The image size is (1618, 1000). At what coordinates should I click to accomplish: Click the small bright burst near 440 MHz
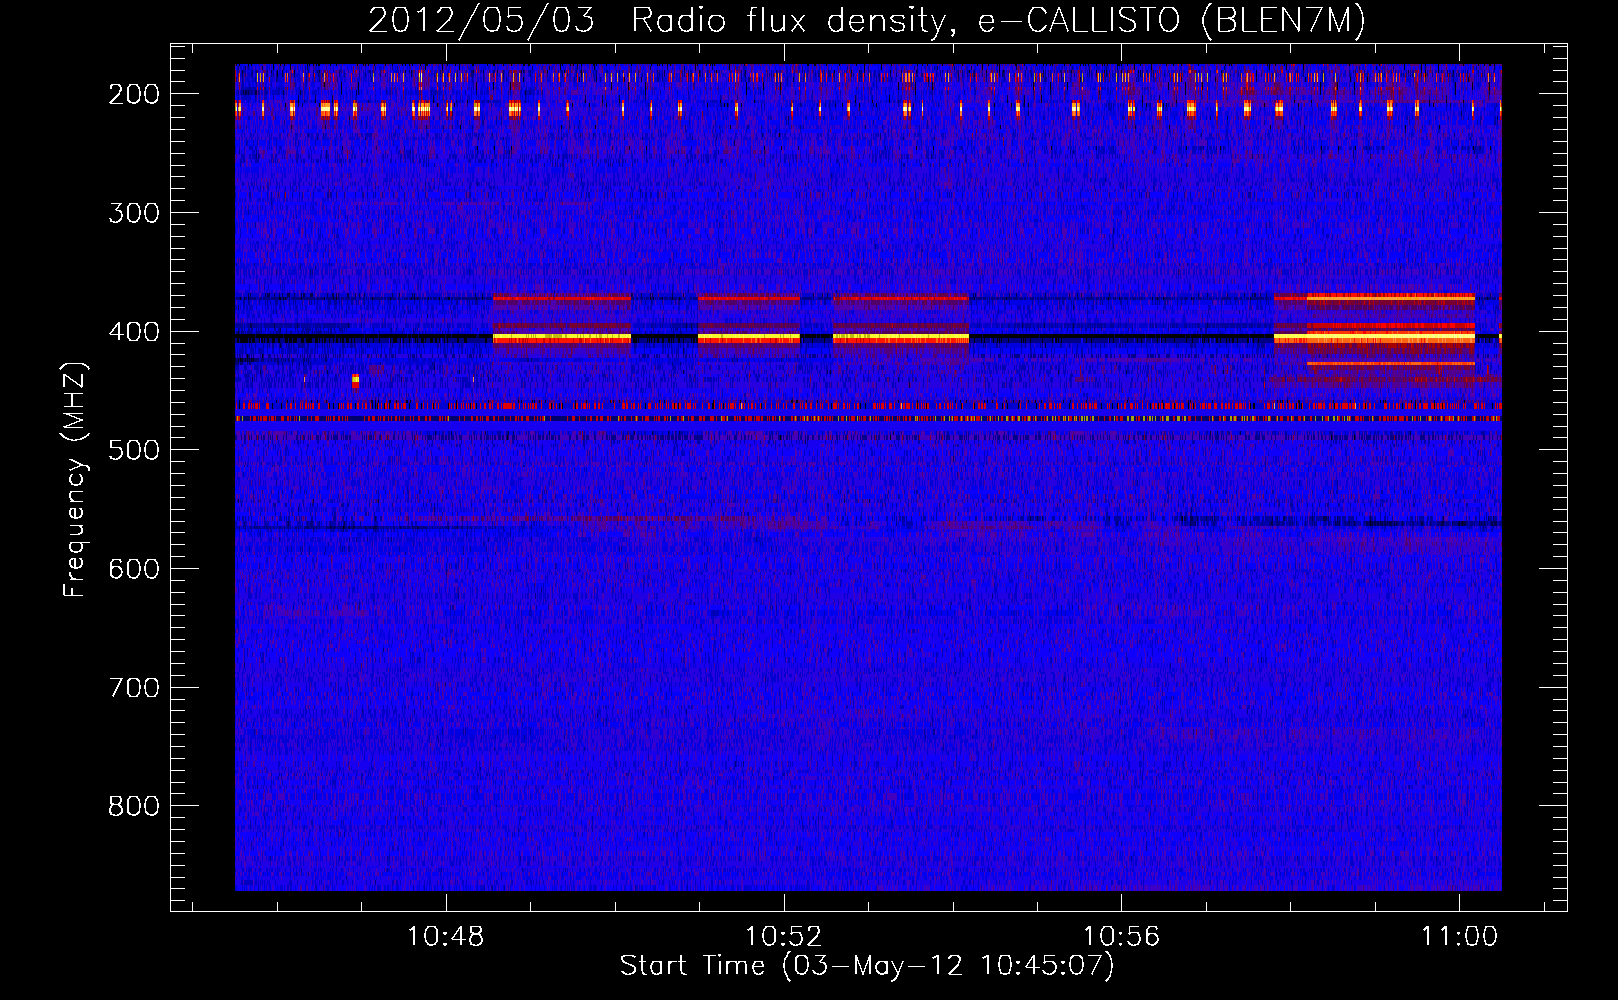pyautogui.click(x=355, y=380)
